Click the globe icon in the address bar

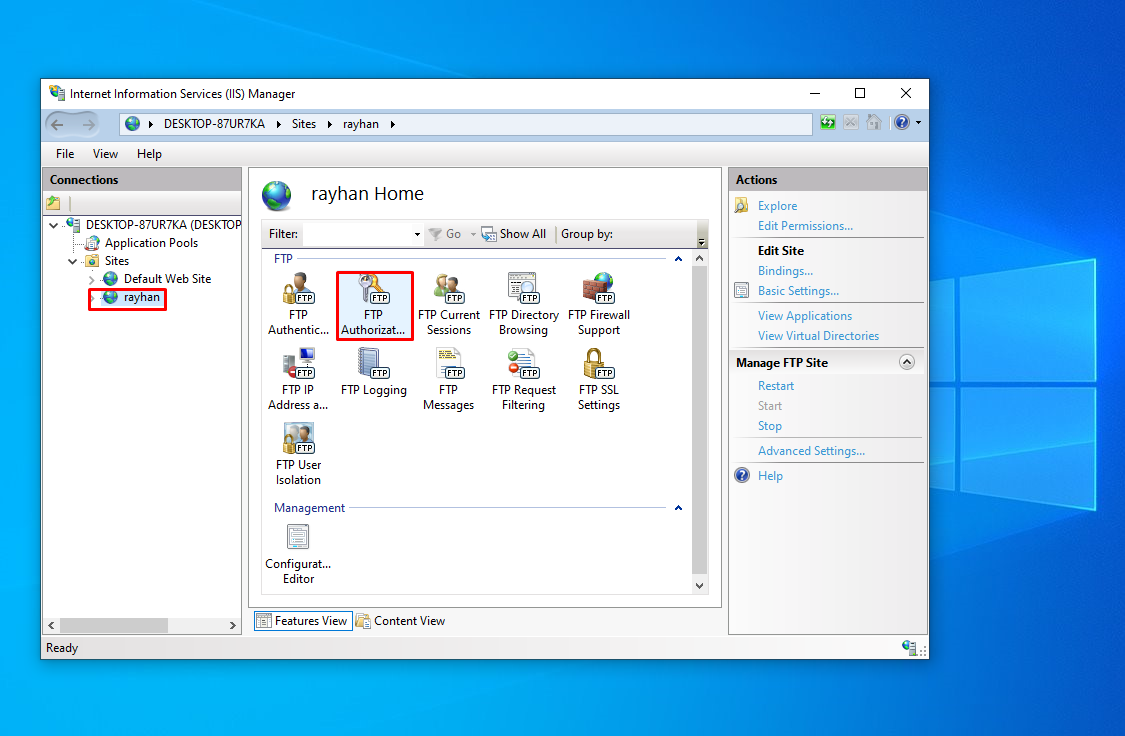coord(133,124)
